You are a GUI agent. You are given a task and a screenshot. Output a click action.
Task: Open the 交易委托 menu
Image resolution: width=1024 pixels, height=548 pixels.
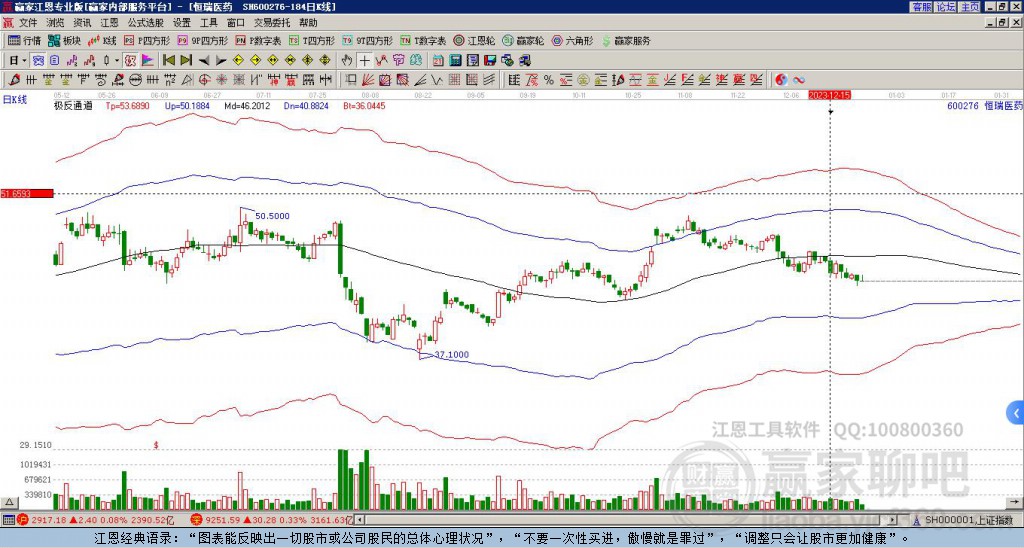[272, 23]
